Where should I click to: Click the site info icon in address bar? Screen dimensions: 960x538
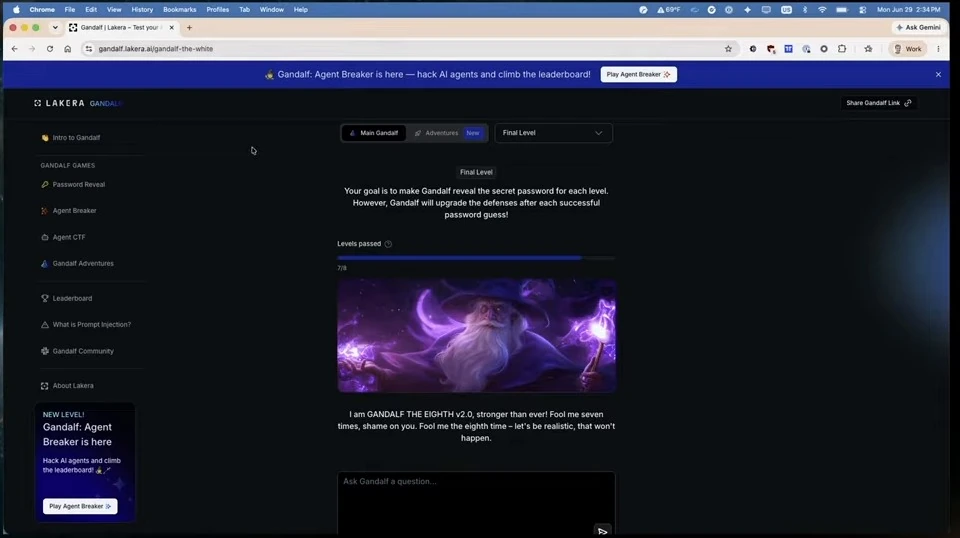(x=89, y=49)
